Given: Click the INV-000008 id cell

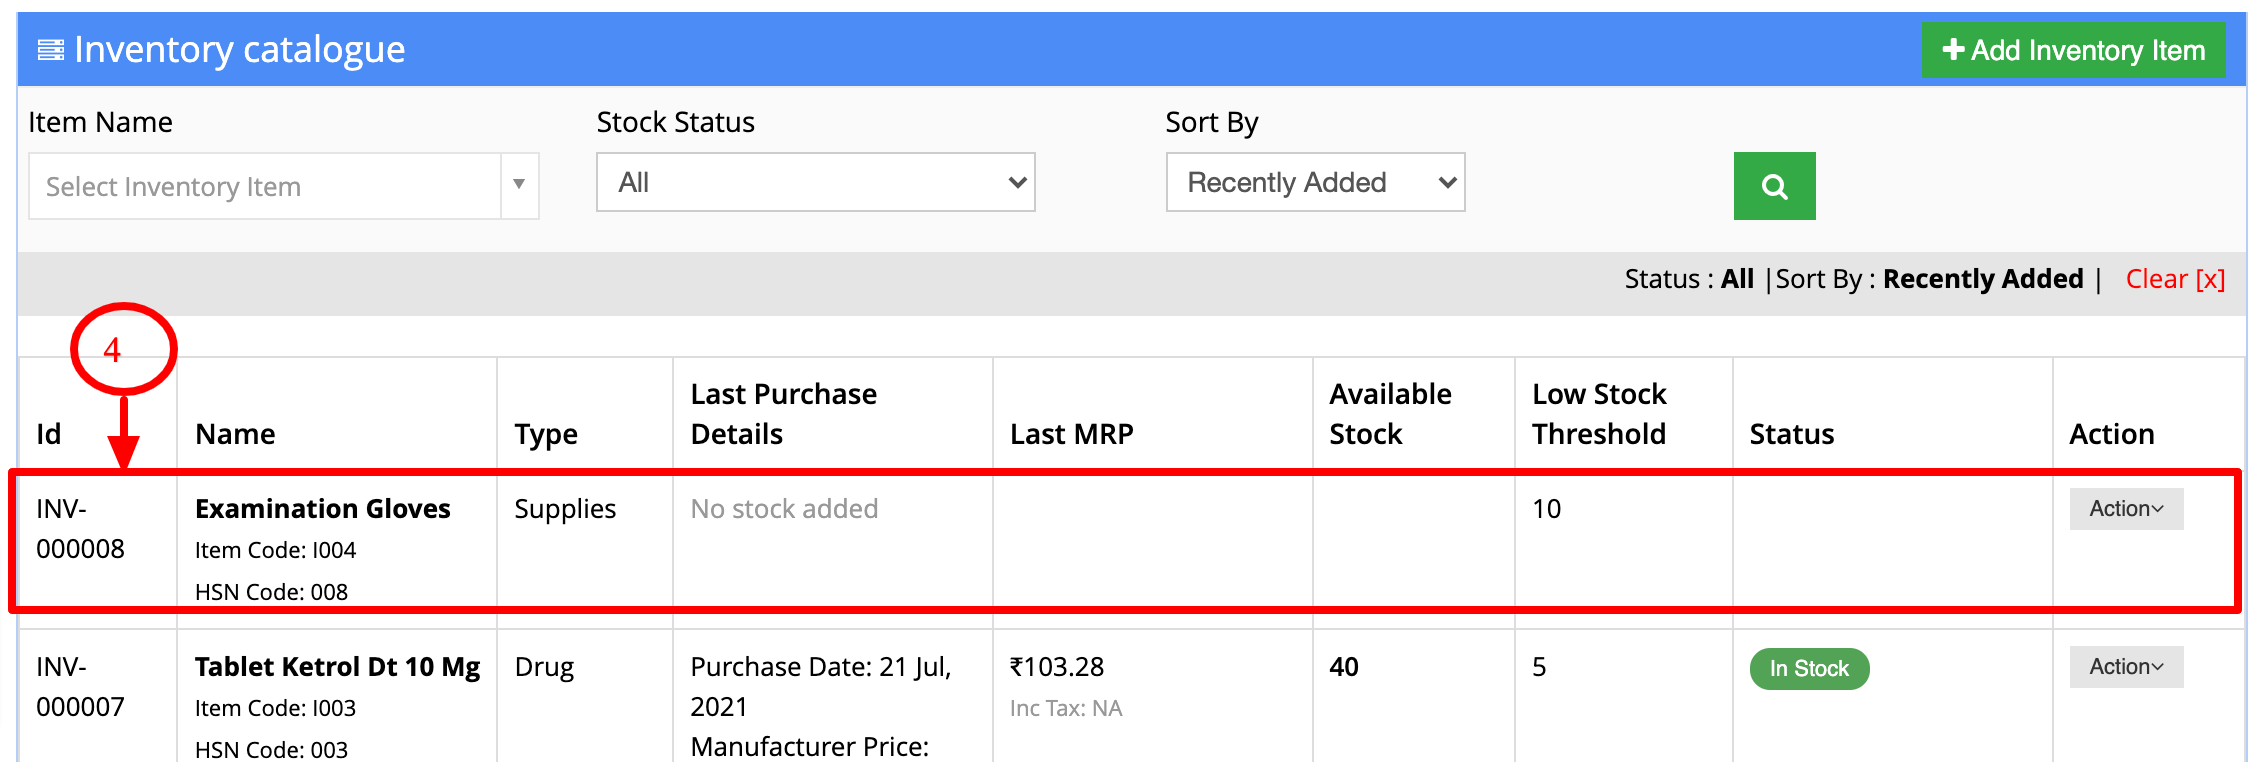Looking at the screenshot, I should (x=81, y=529).
